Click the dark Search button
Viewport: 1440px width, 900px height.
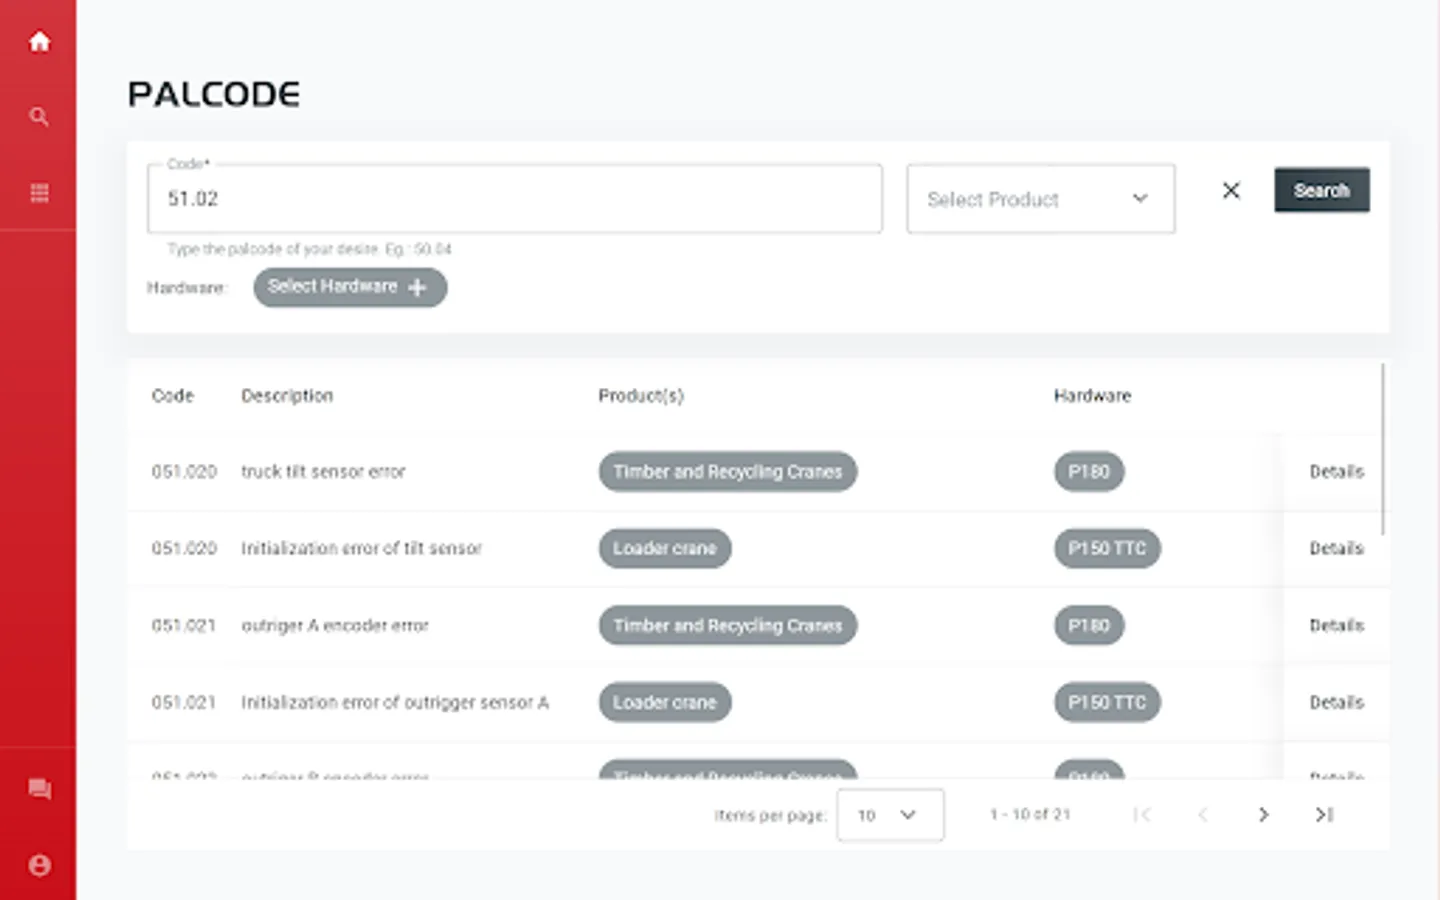click(1321, 190)
